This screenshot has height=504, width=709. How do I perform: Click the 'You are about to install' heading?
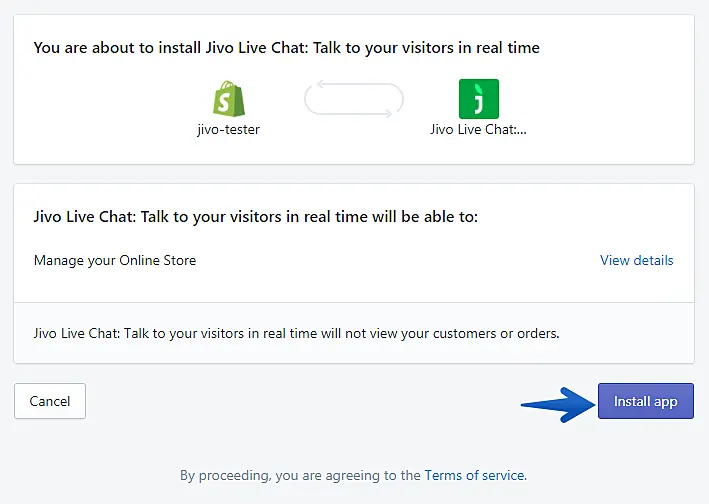pos(287,48)
